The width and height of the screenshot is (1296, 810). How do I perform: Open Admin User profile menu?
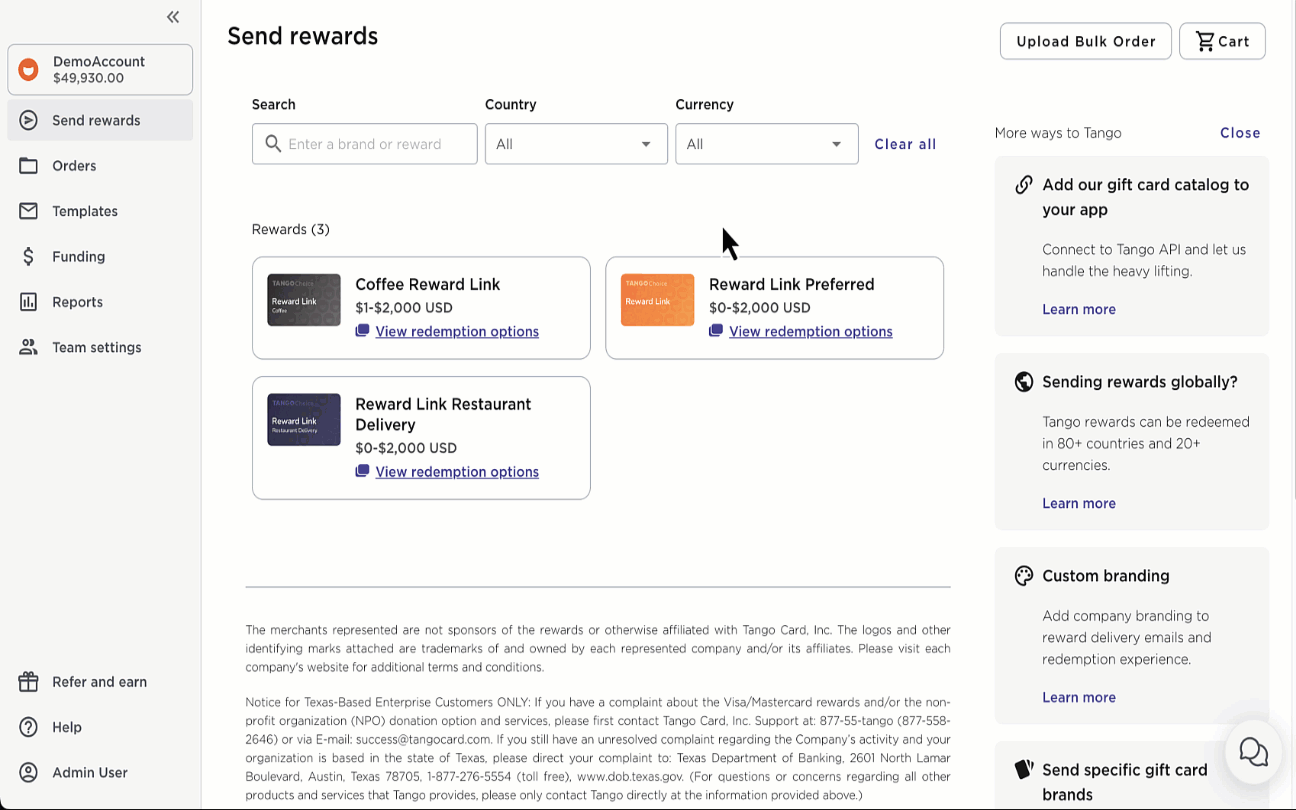point(100,773)
